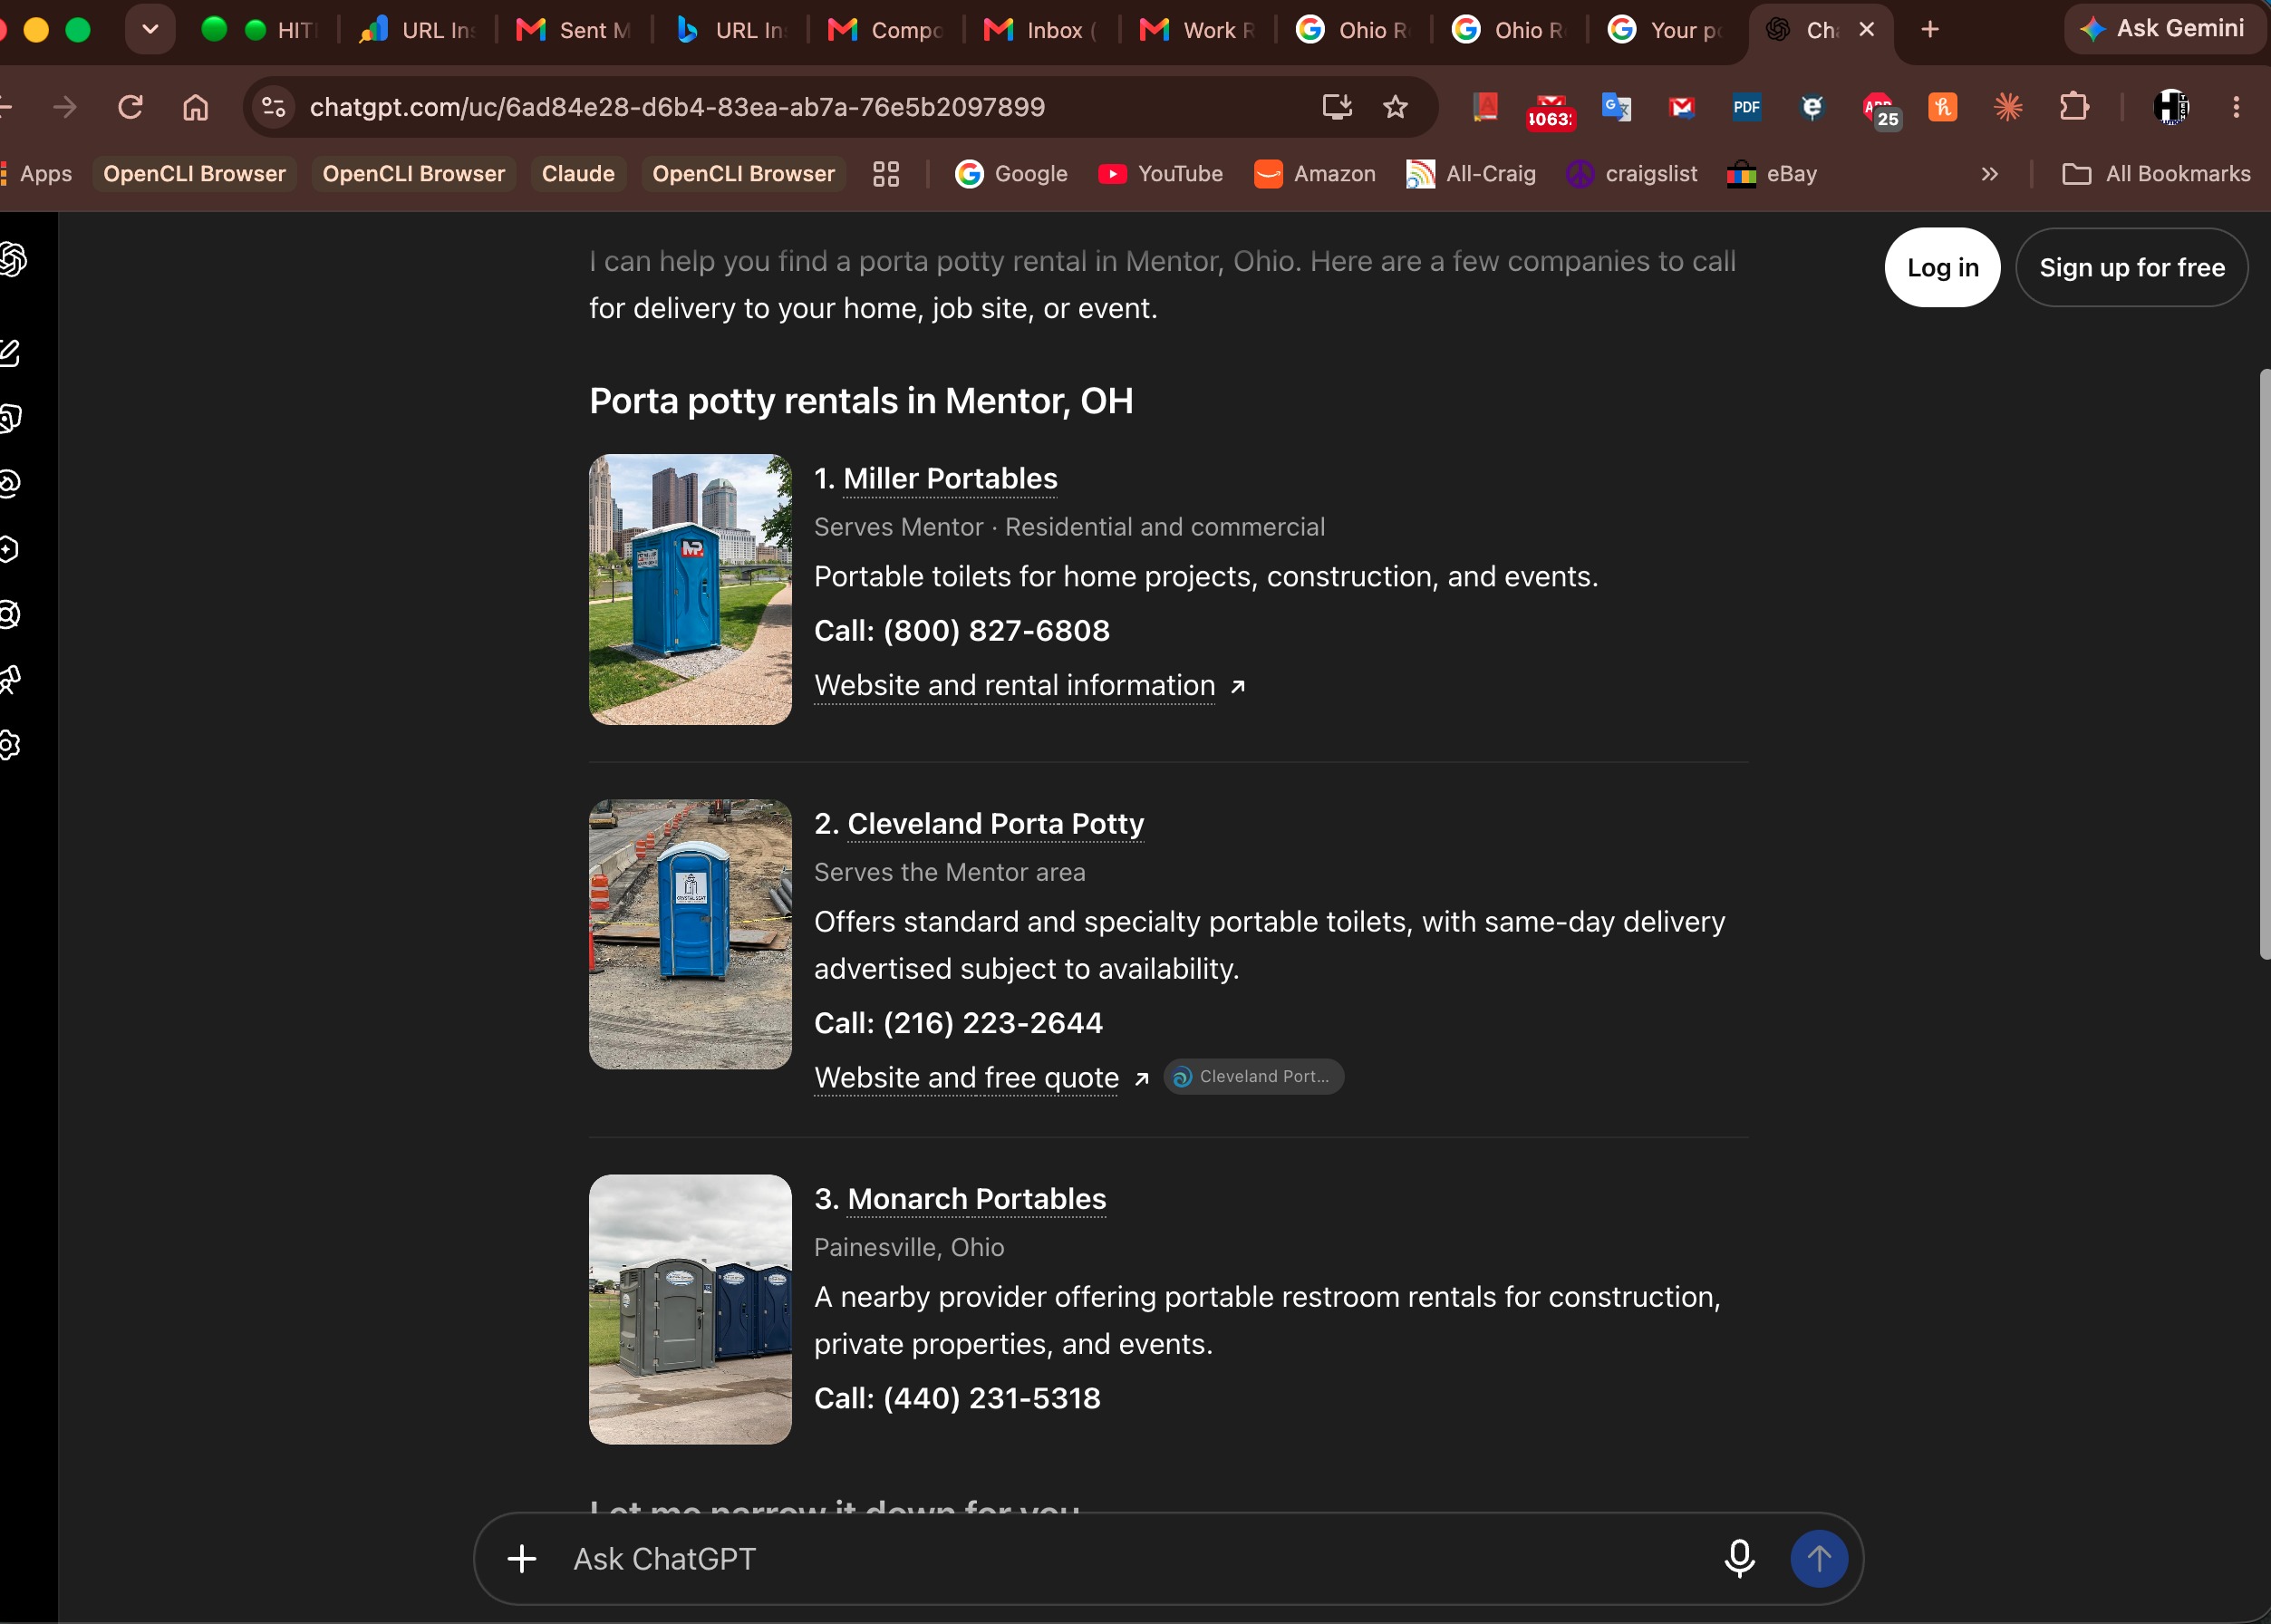The height and width of the screenshot is (1624, 2271).
Task: Open the Monarch Portables heading link
Action: [x=976, y=1198]
